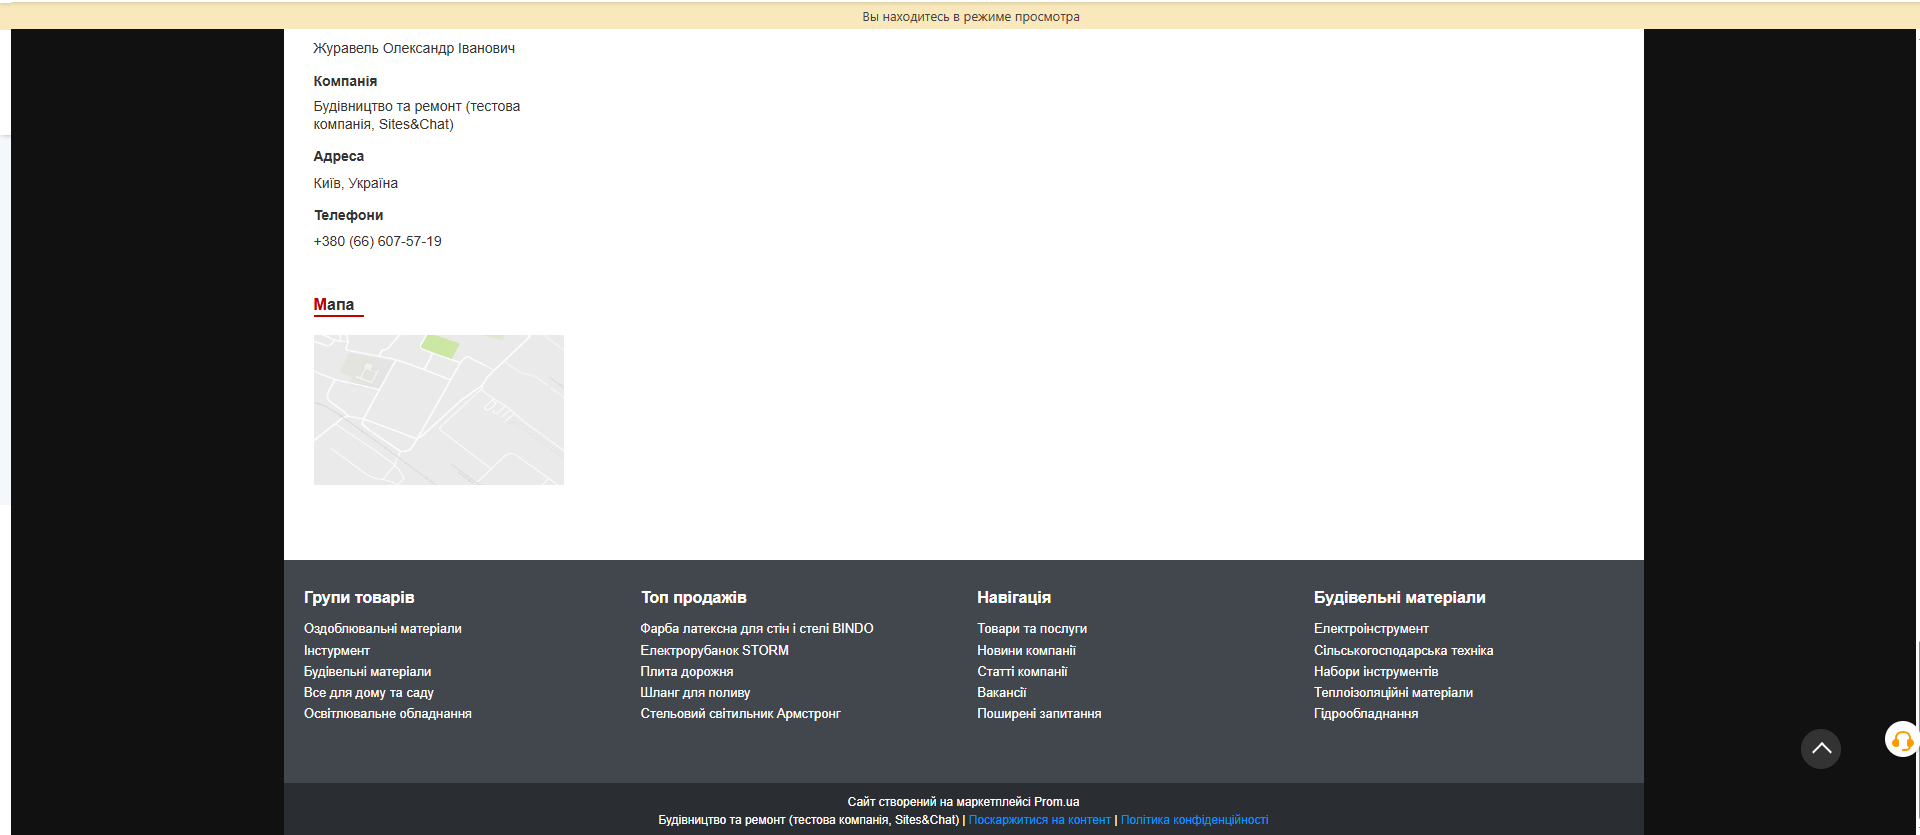Go to Все для дому та саду
1920x835 pixels.
coord(368,693)
